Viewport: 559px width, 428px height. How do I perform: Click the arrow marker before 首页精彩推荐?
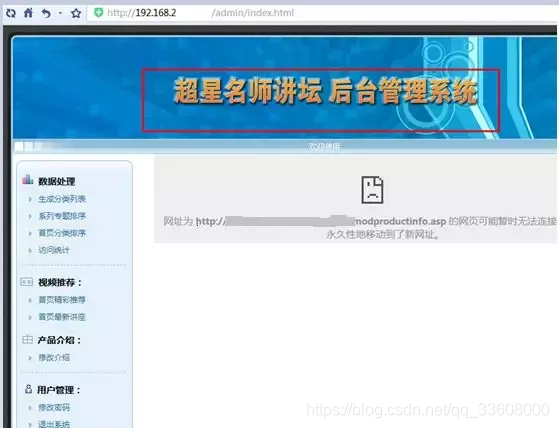point(30,300)
